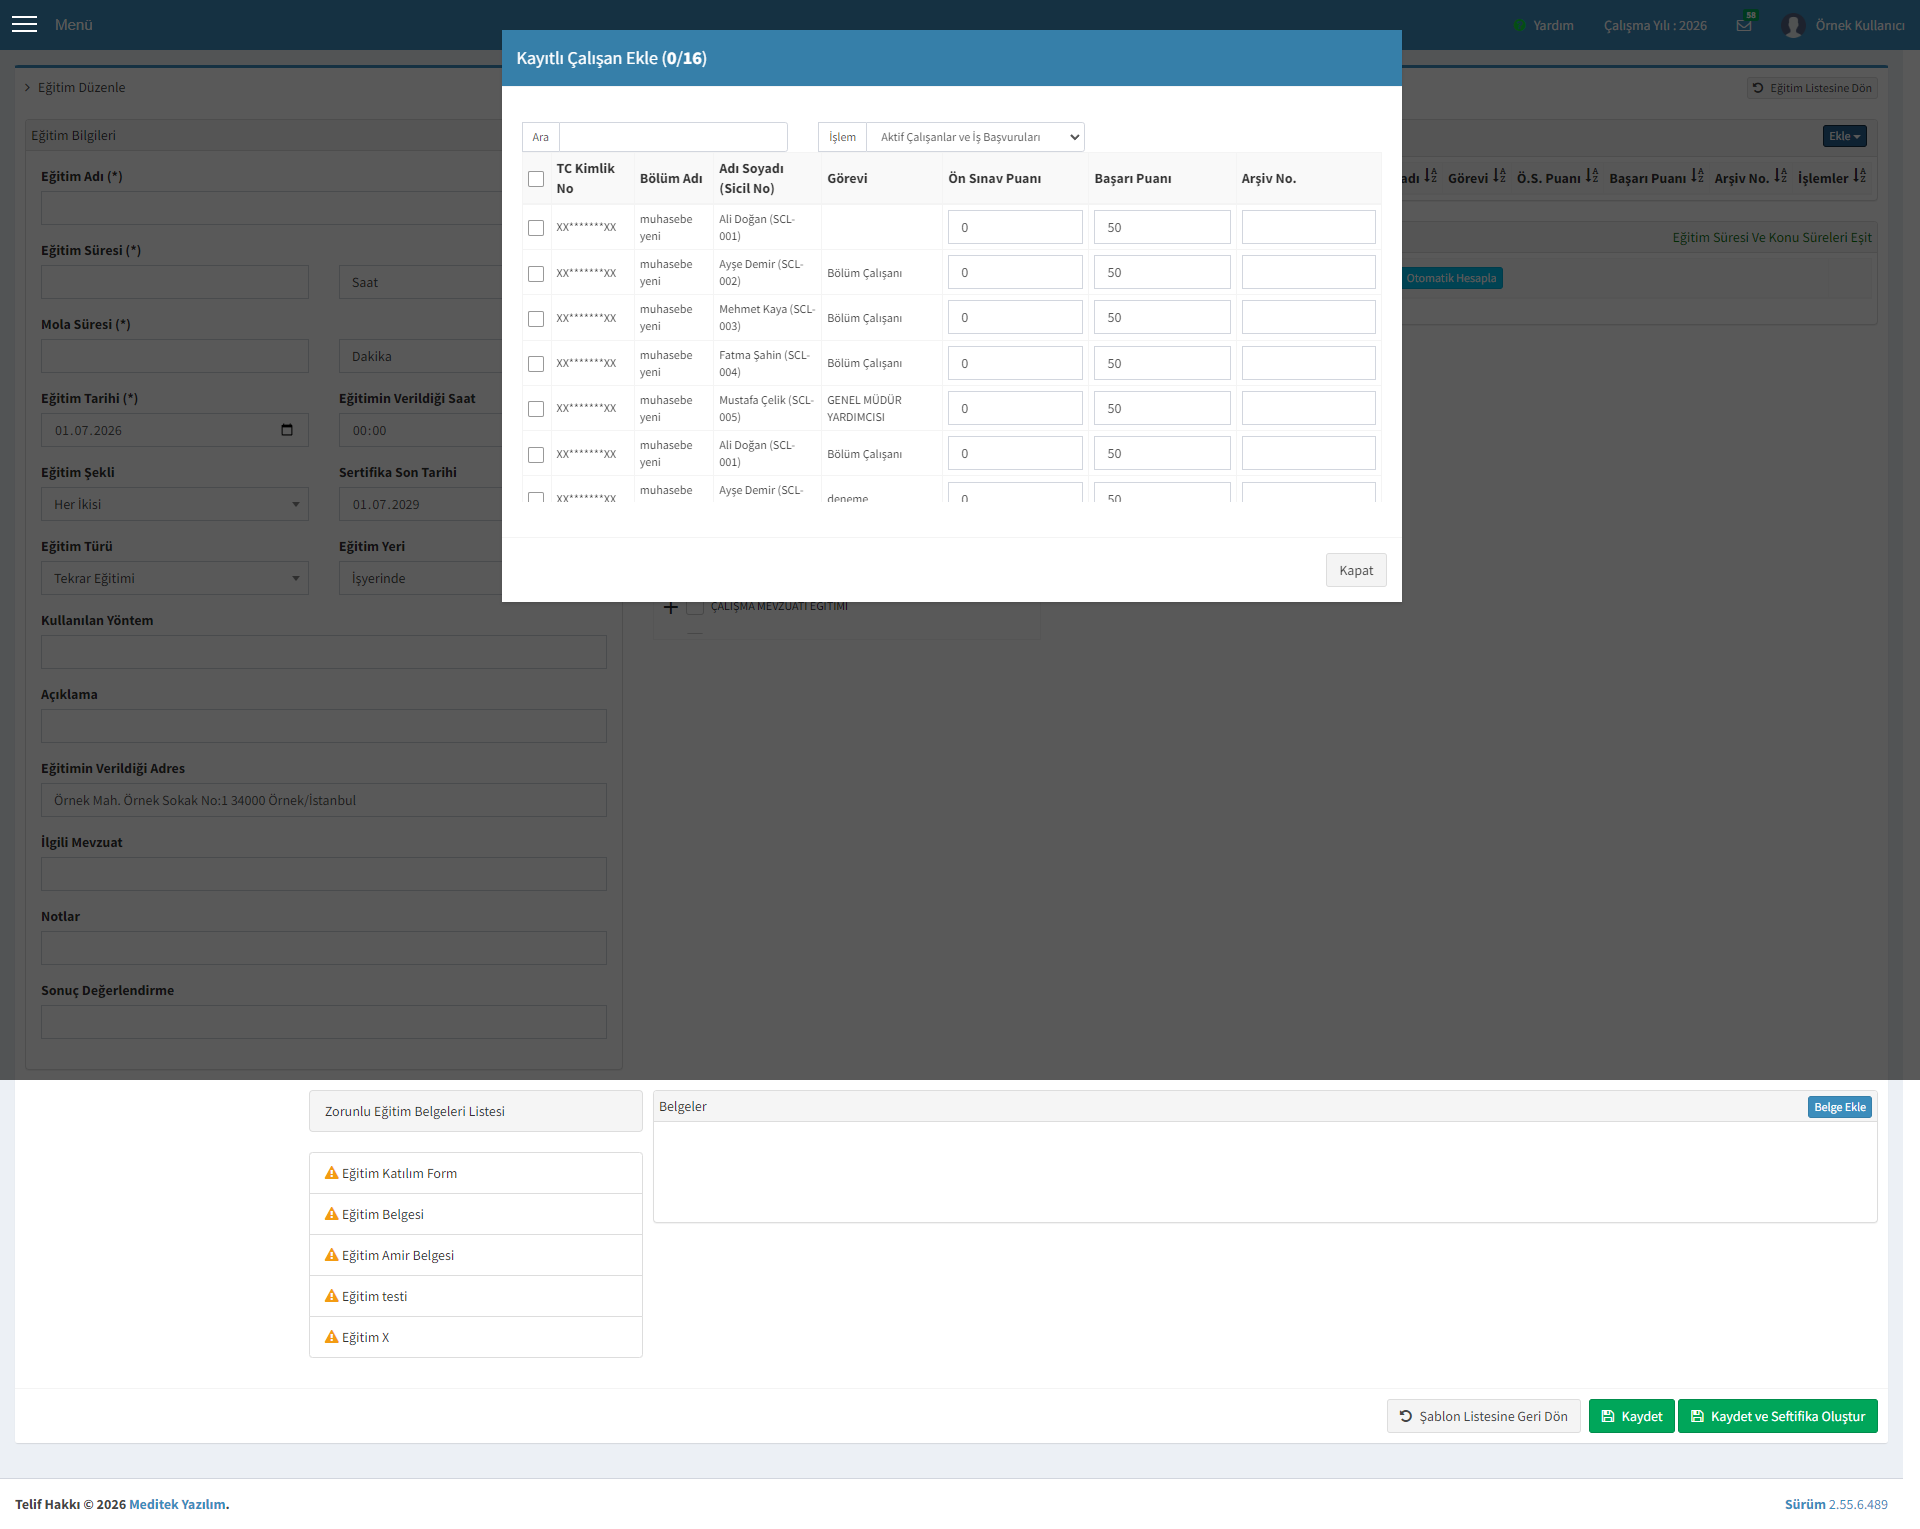This screenshot has height=1529, width=1920.
Task: Click the Belge Ekle button
Action: [x=1839, y=1107]
